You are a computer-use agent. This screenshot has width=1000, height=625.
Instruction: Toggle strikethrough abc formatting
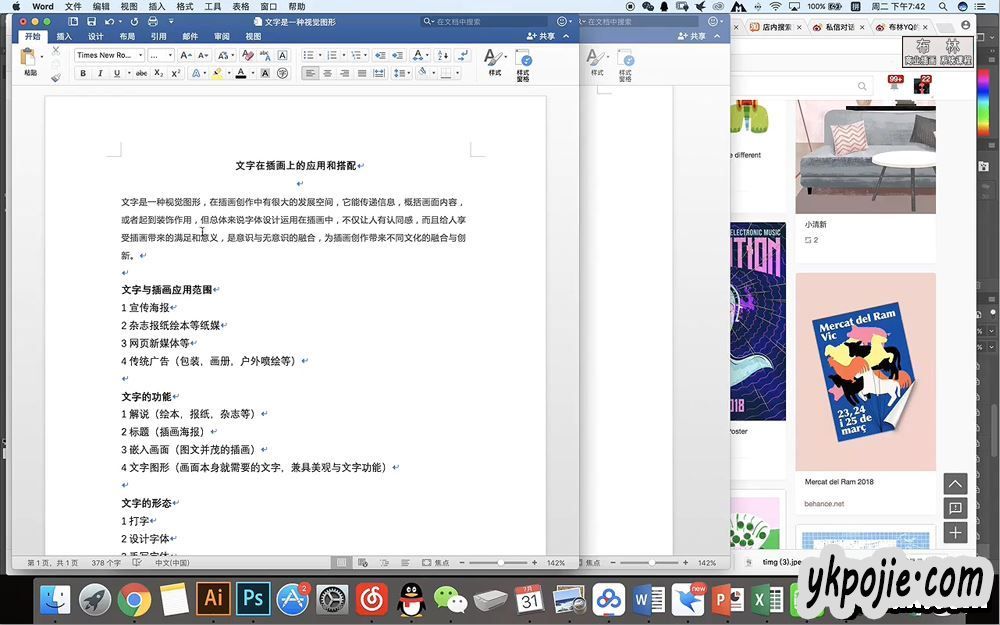tap(141, 73)
